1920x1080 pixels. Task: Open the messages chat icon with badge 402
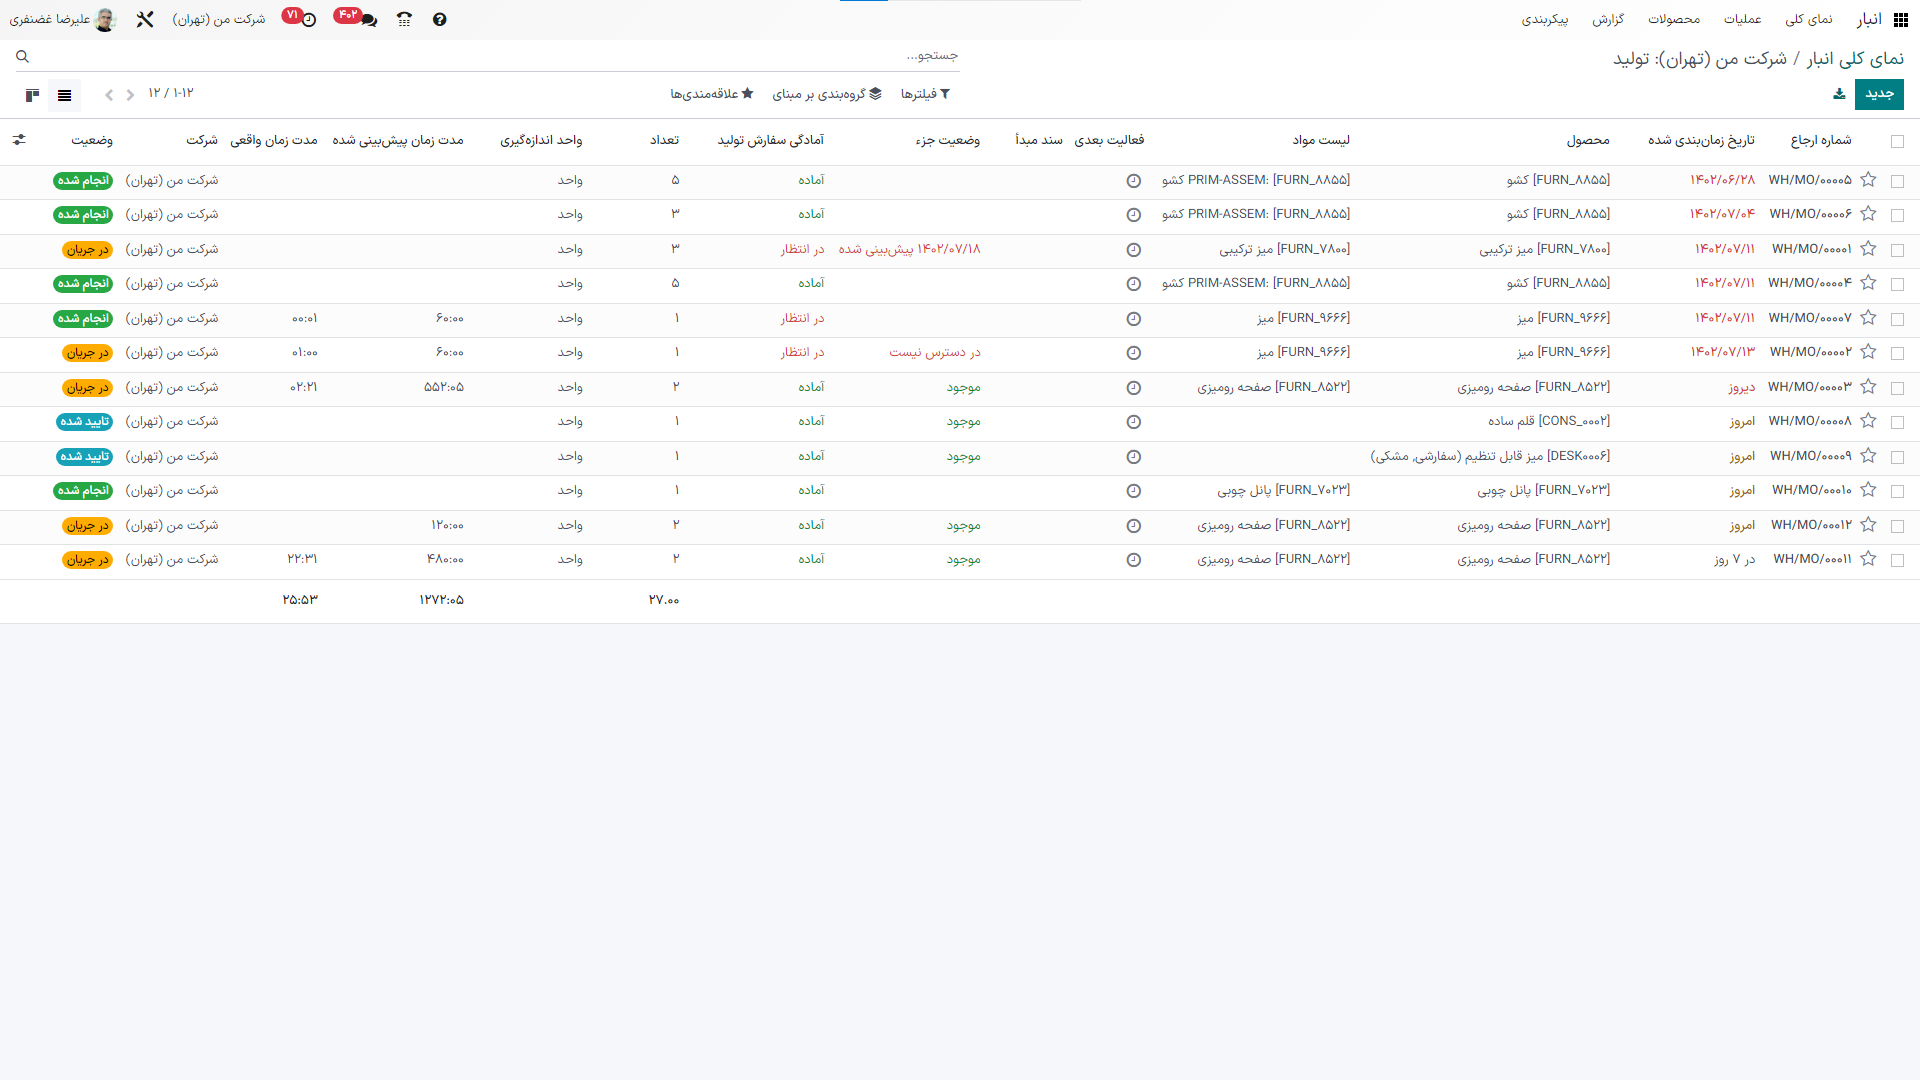[x=368, y=20]
